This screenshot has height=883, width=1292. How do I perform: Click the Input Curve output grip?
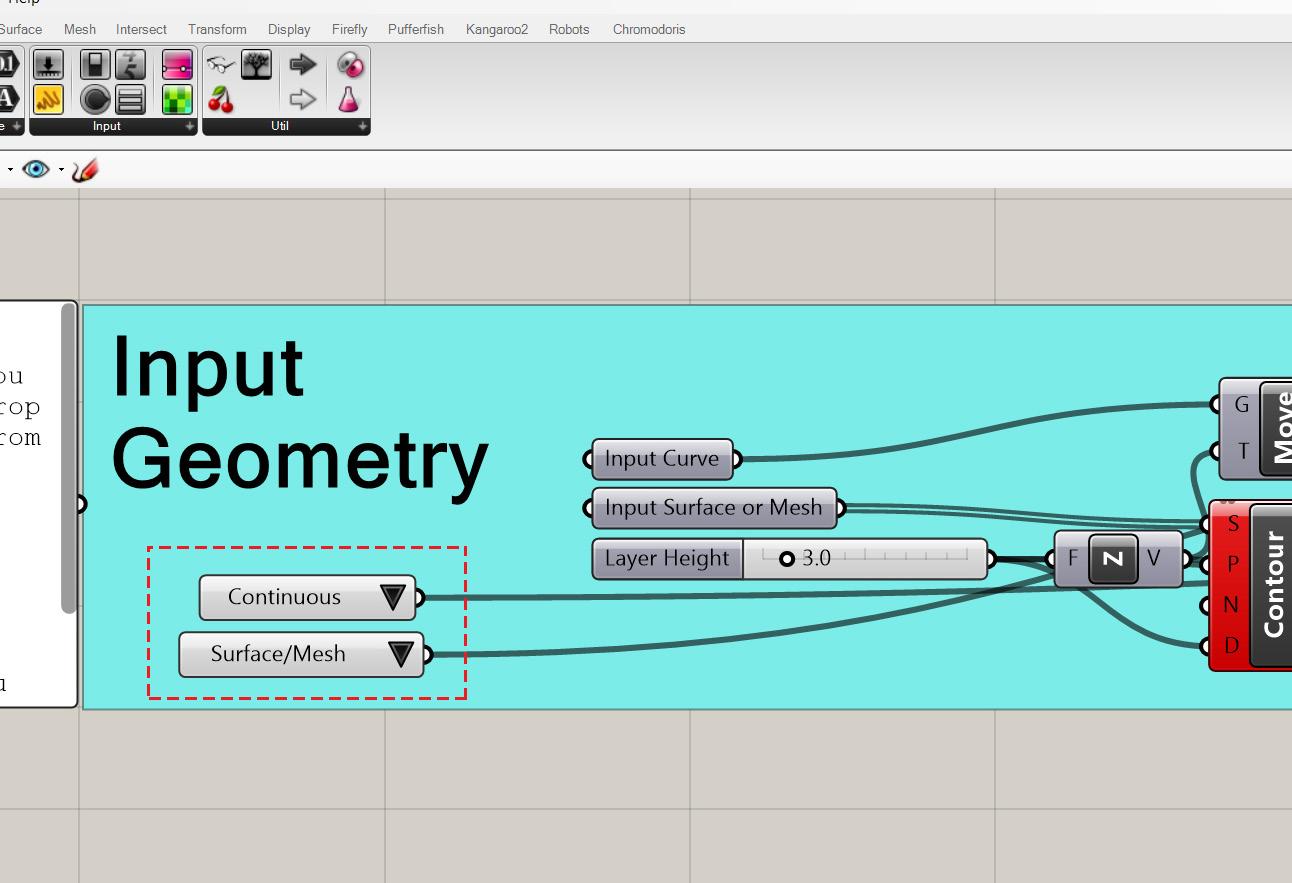point(737,459)
